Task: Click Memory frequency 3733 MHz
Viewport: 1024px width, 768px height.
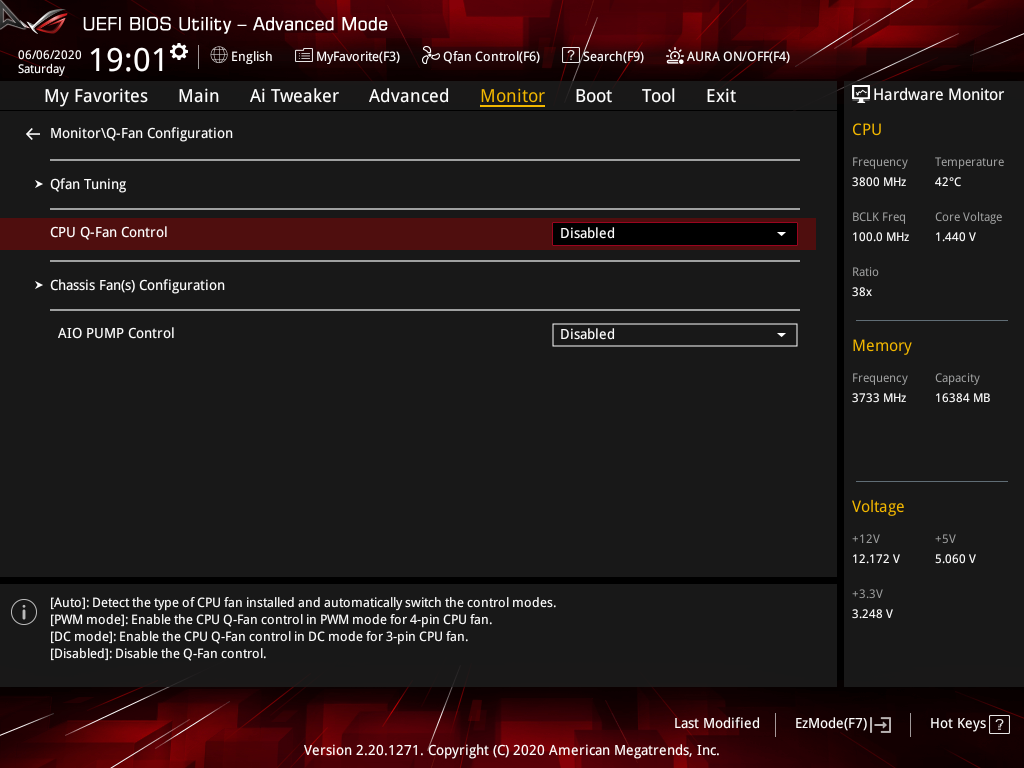Action: click(x=879, y=398)
